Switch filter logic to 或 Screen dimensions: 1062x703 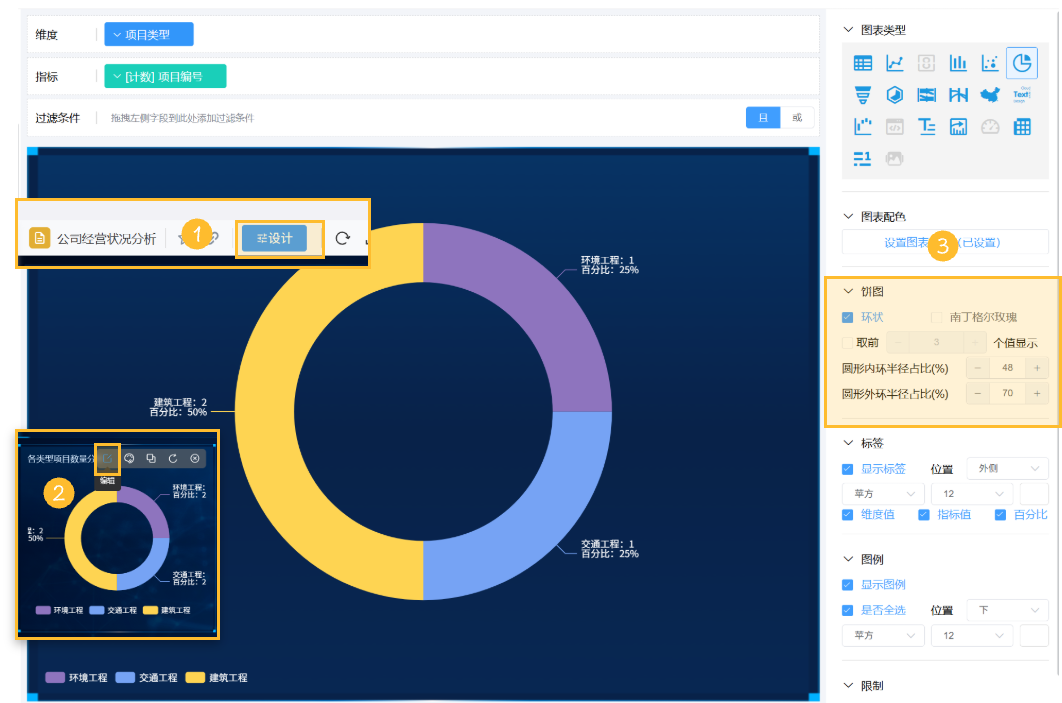click(x=797, y=118)
